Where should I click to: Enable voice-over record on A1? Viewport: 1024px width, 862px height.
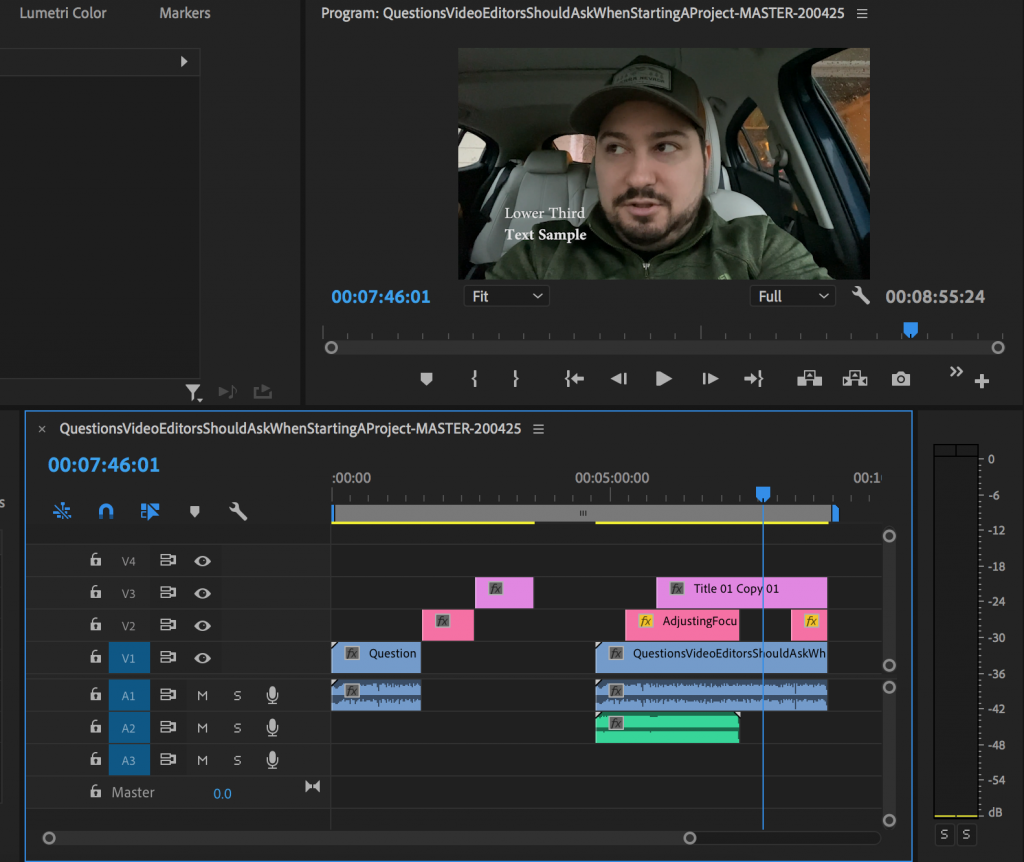click(x=272, y=695)
